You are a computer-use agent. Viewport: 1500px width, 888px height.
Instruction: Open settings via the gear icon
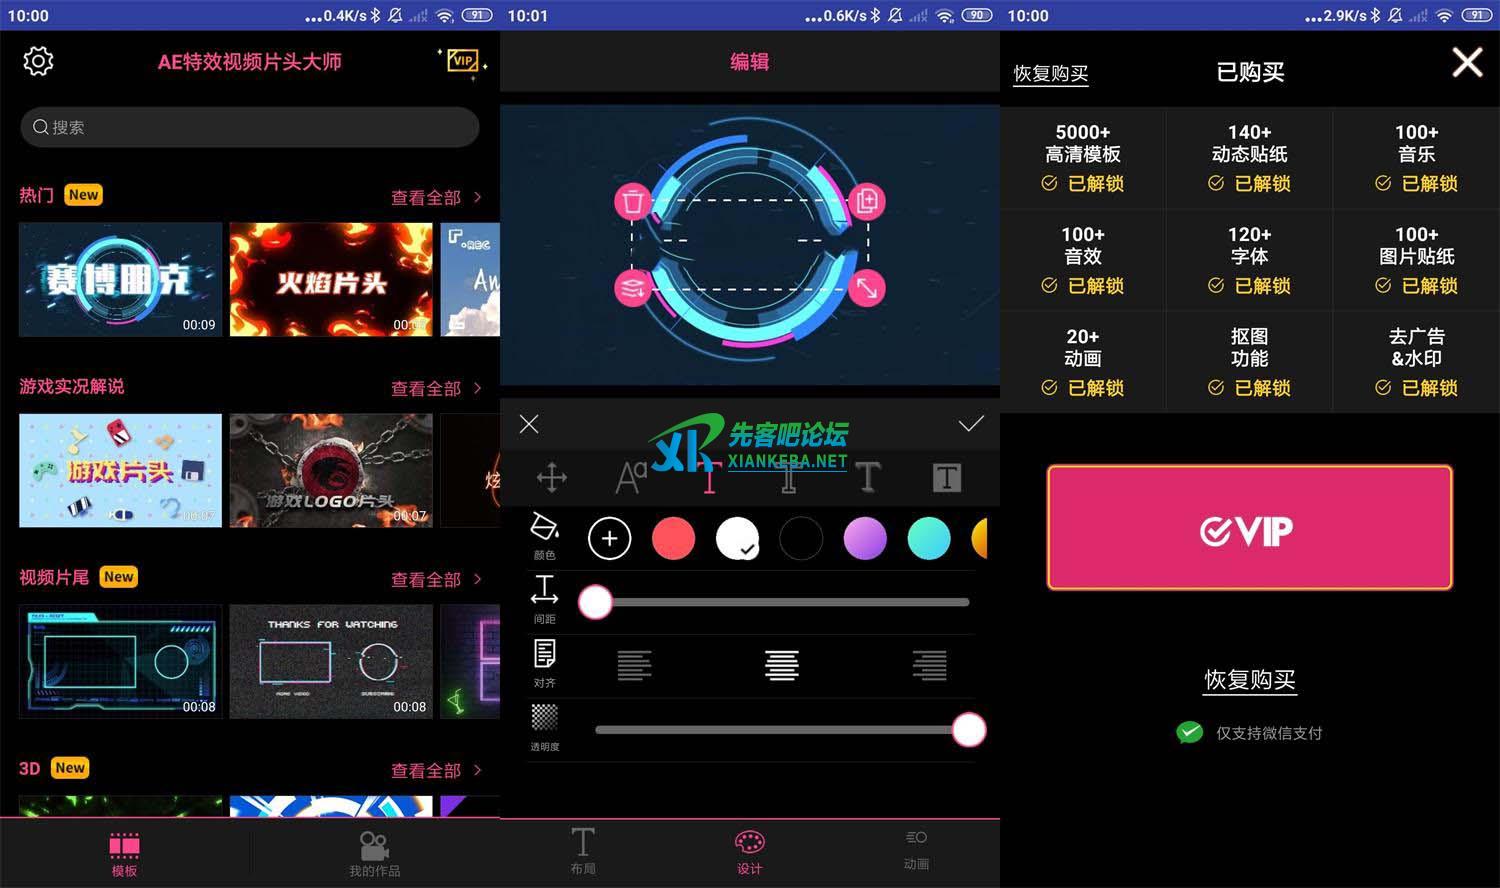38,61
